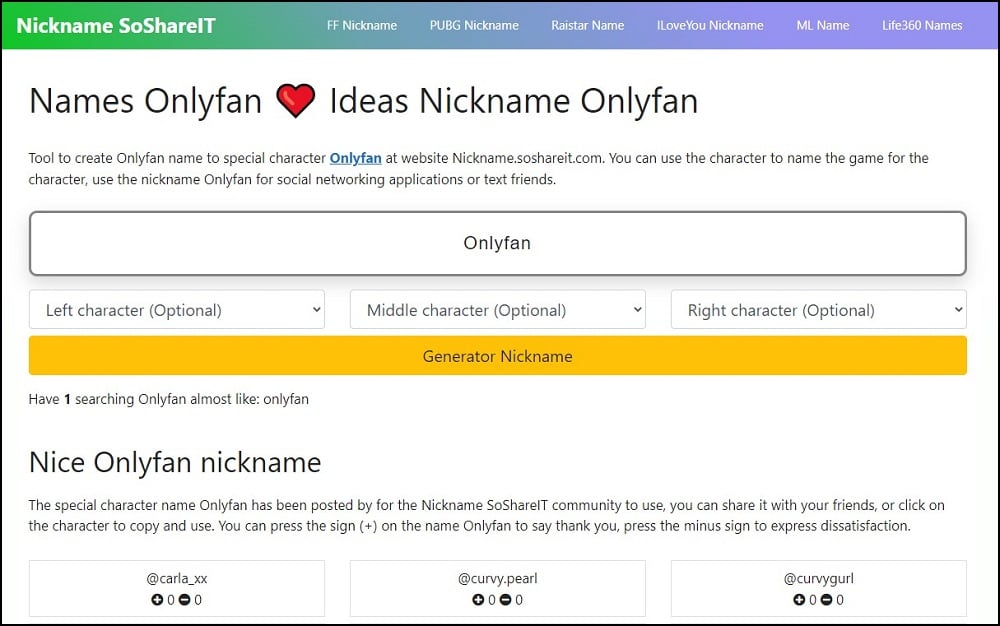Downvote the @curvy.pearl nickname
The width and height of the screenshot is (1000, 626).
click(505, 600)
